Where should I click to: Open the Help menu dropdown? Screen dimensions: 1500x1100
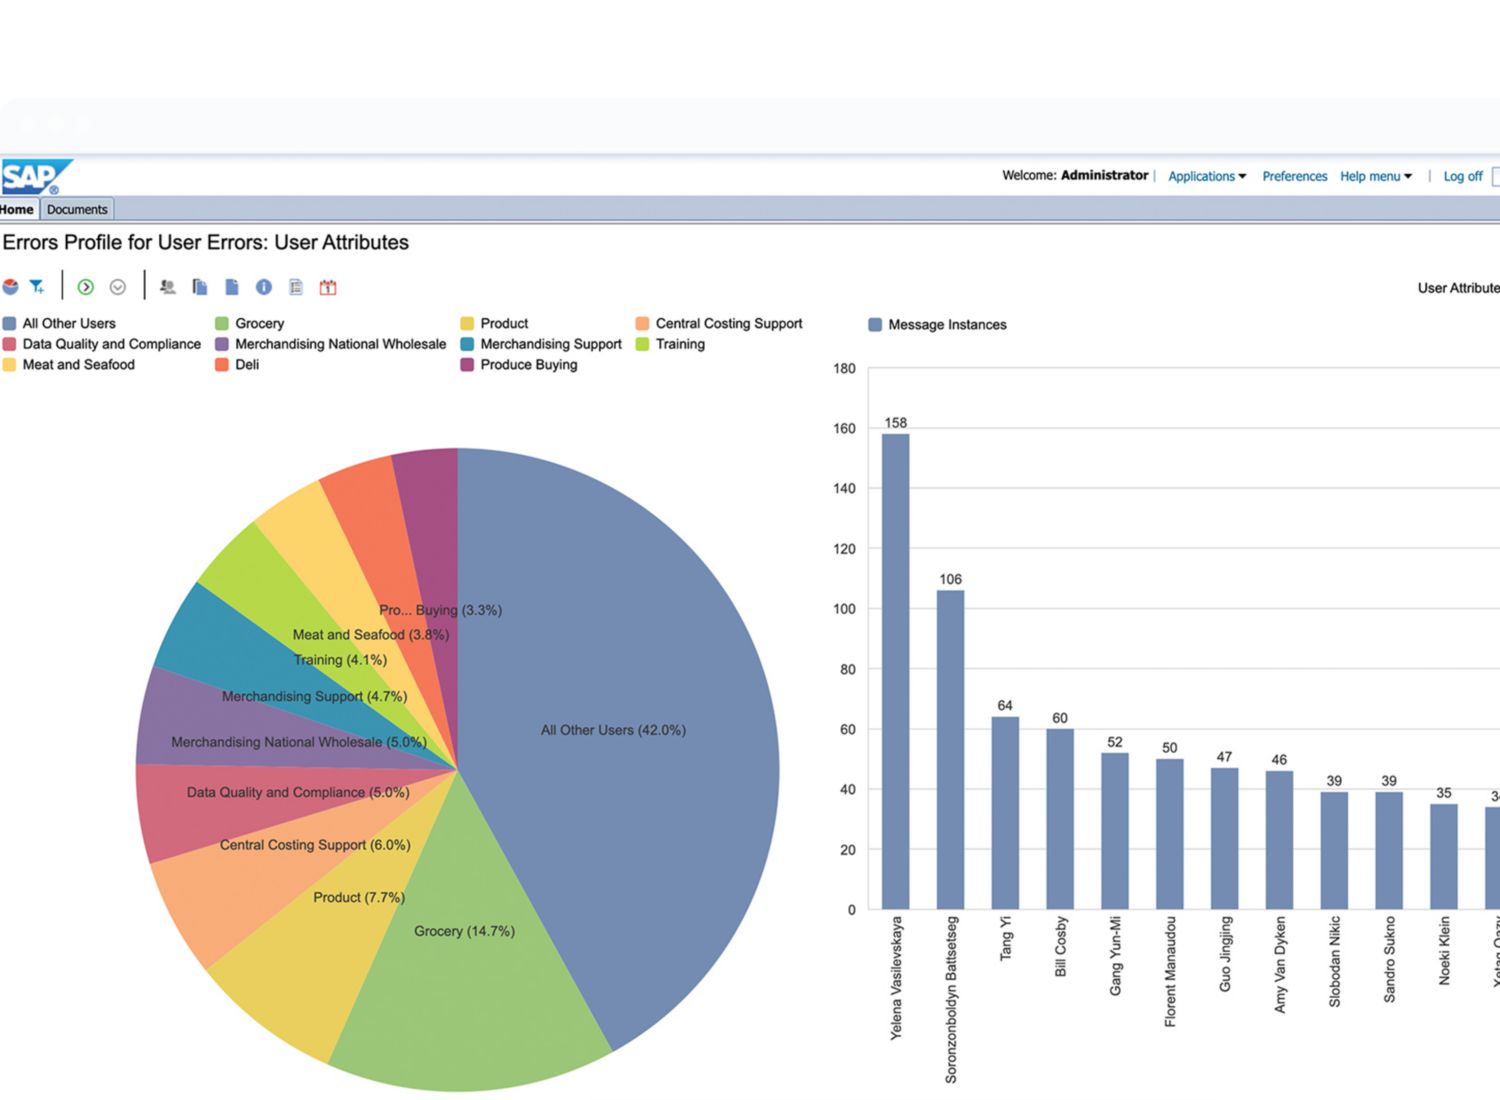1375,176
